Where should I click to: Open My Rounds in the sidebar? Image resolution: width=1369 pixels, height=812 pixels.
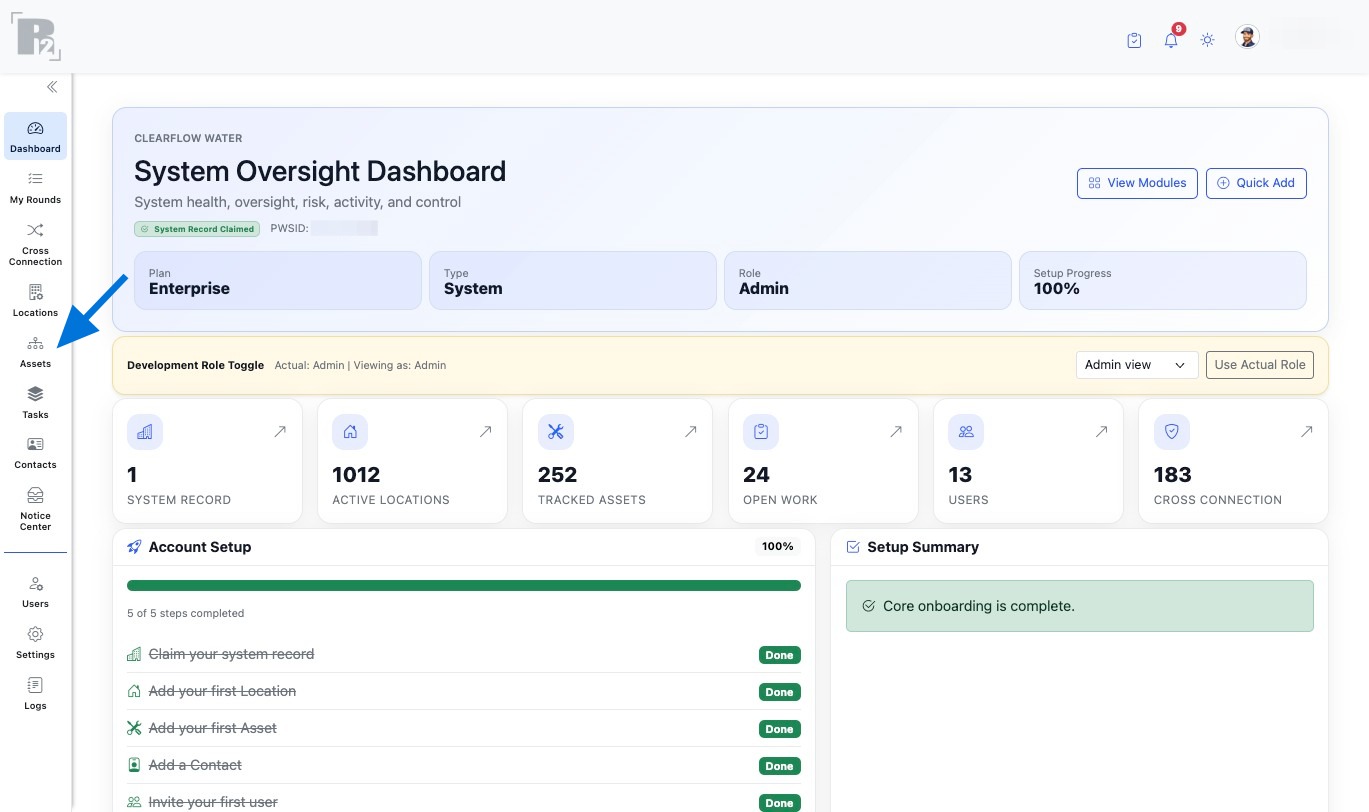pyautogui.click(x=35, y=188)
